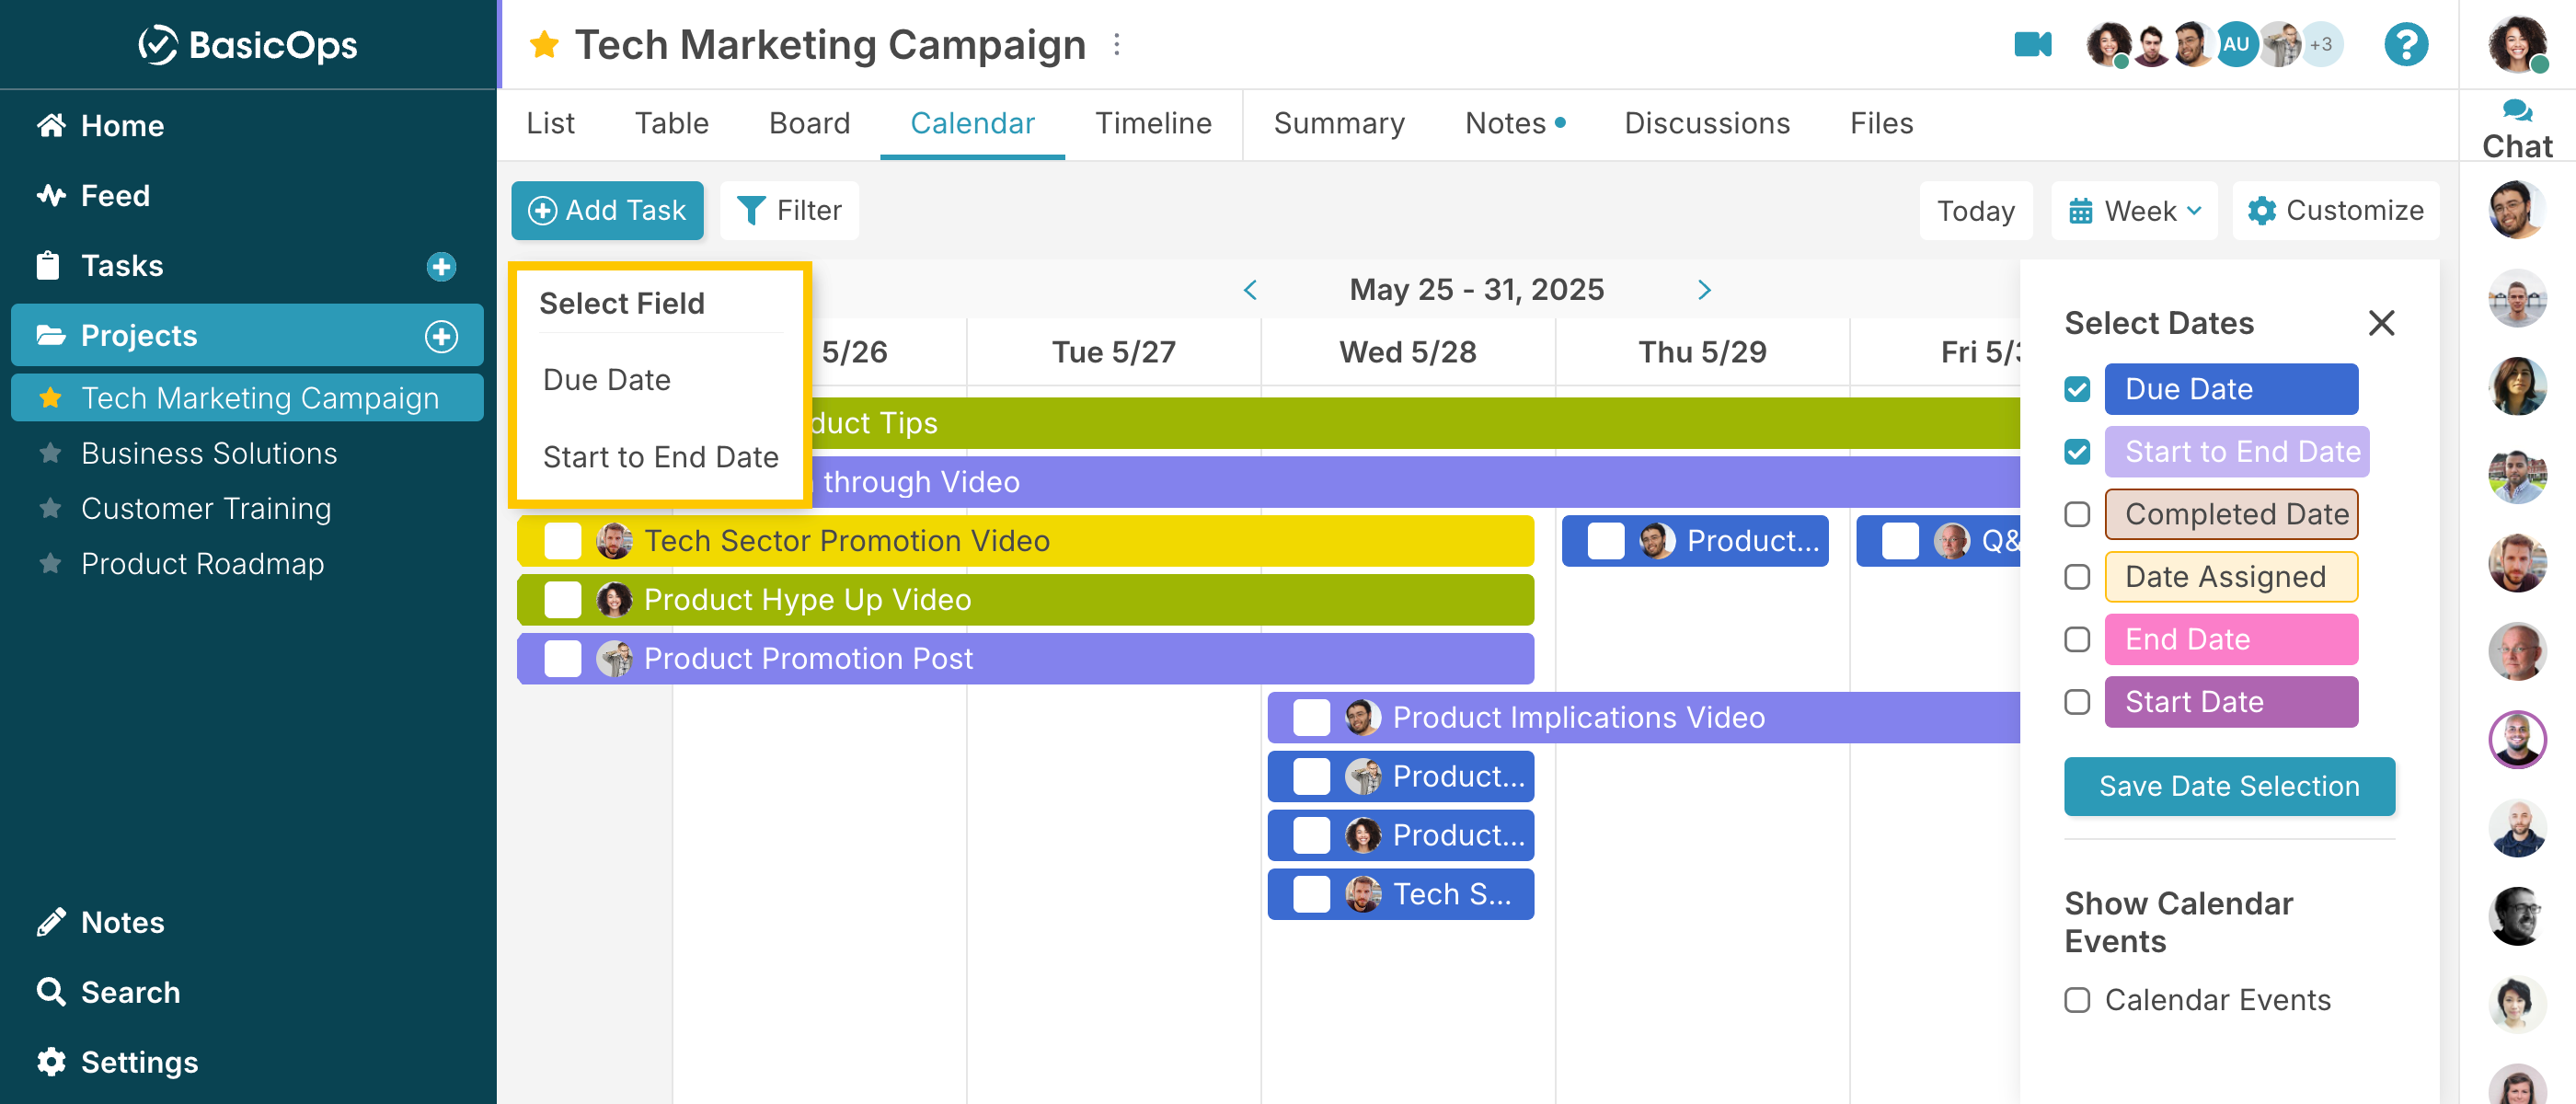
Task: Switch to the Board tab
Action: 809,123
